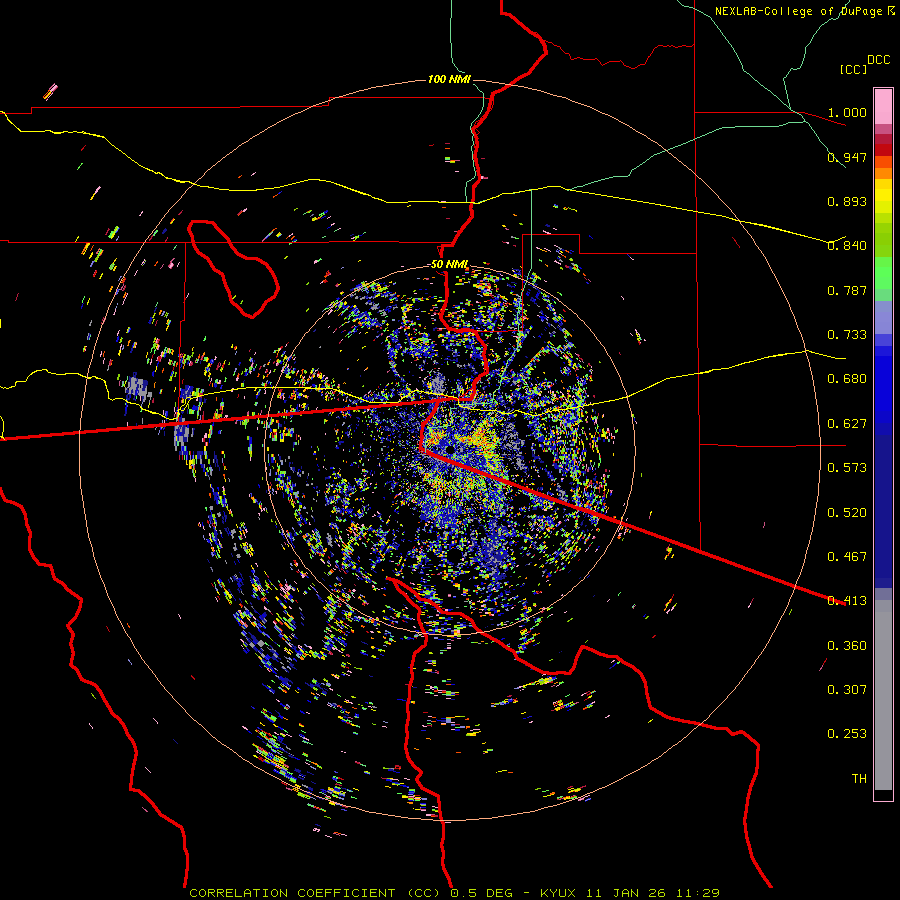900x900 pixels.
Task: Pick the pink swatch atop the color bar
Action: click(x=883, y=106)
